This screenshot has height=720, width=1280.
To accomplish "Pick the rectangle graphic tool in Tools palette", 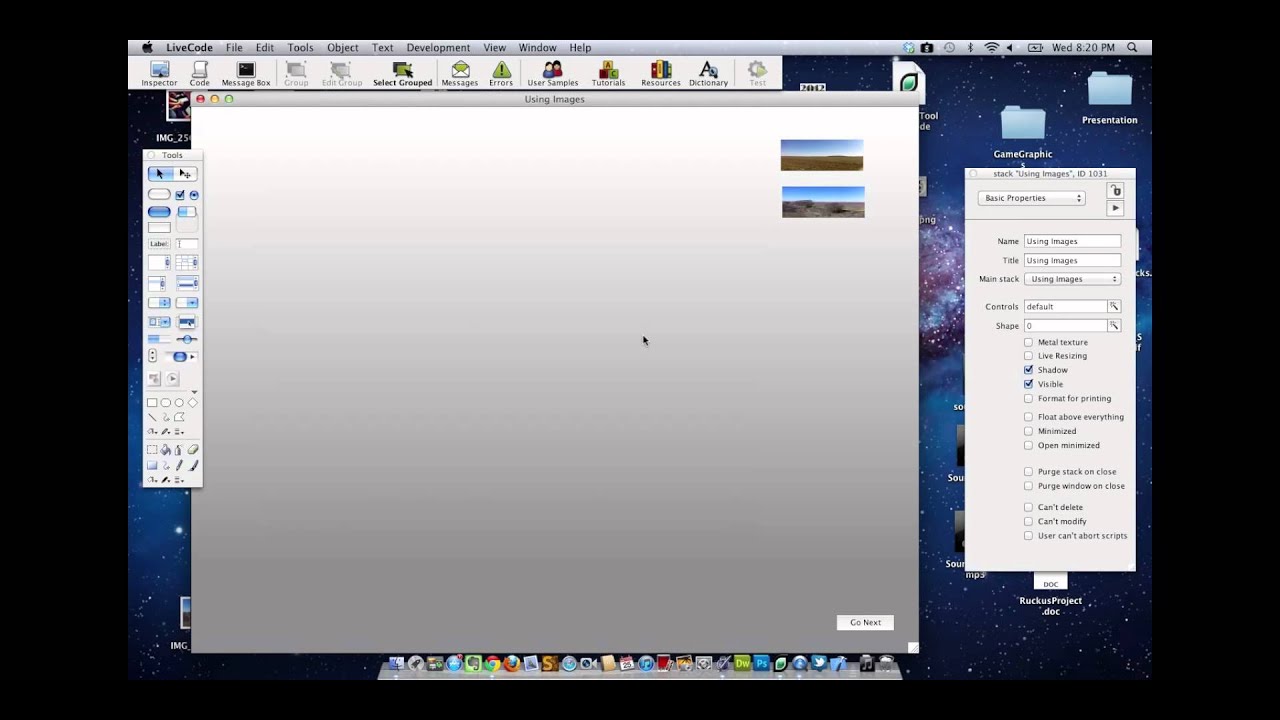I will click(x=152, y=403).
